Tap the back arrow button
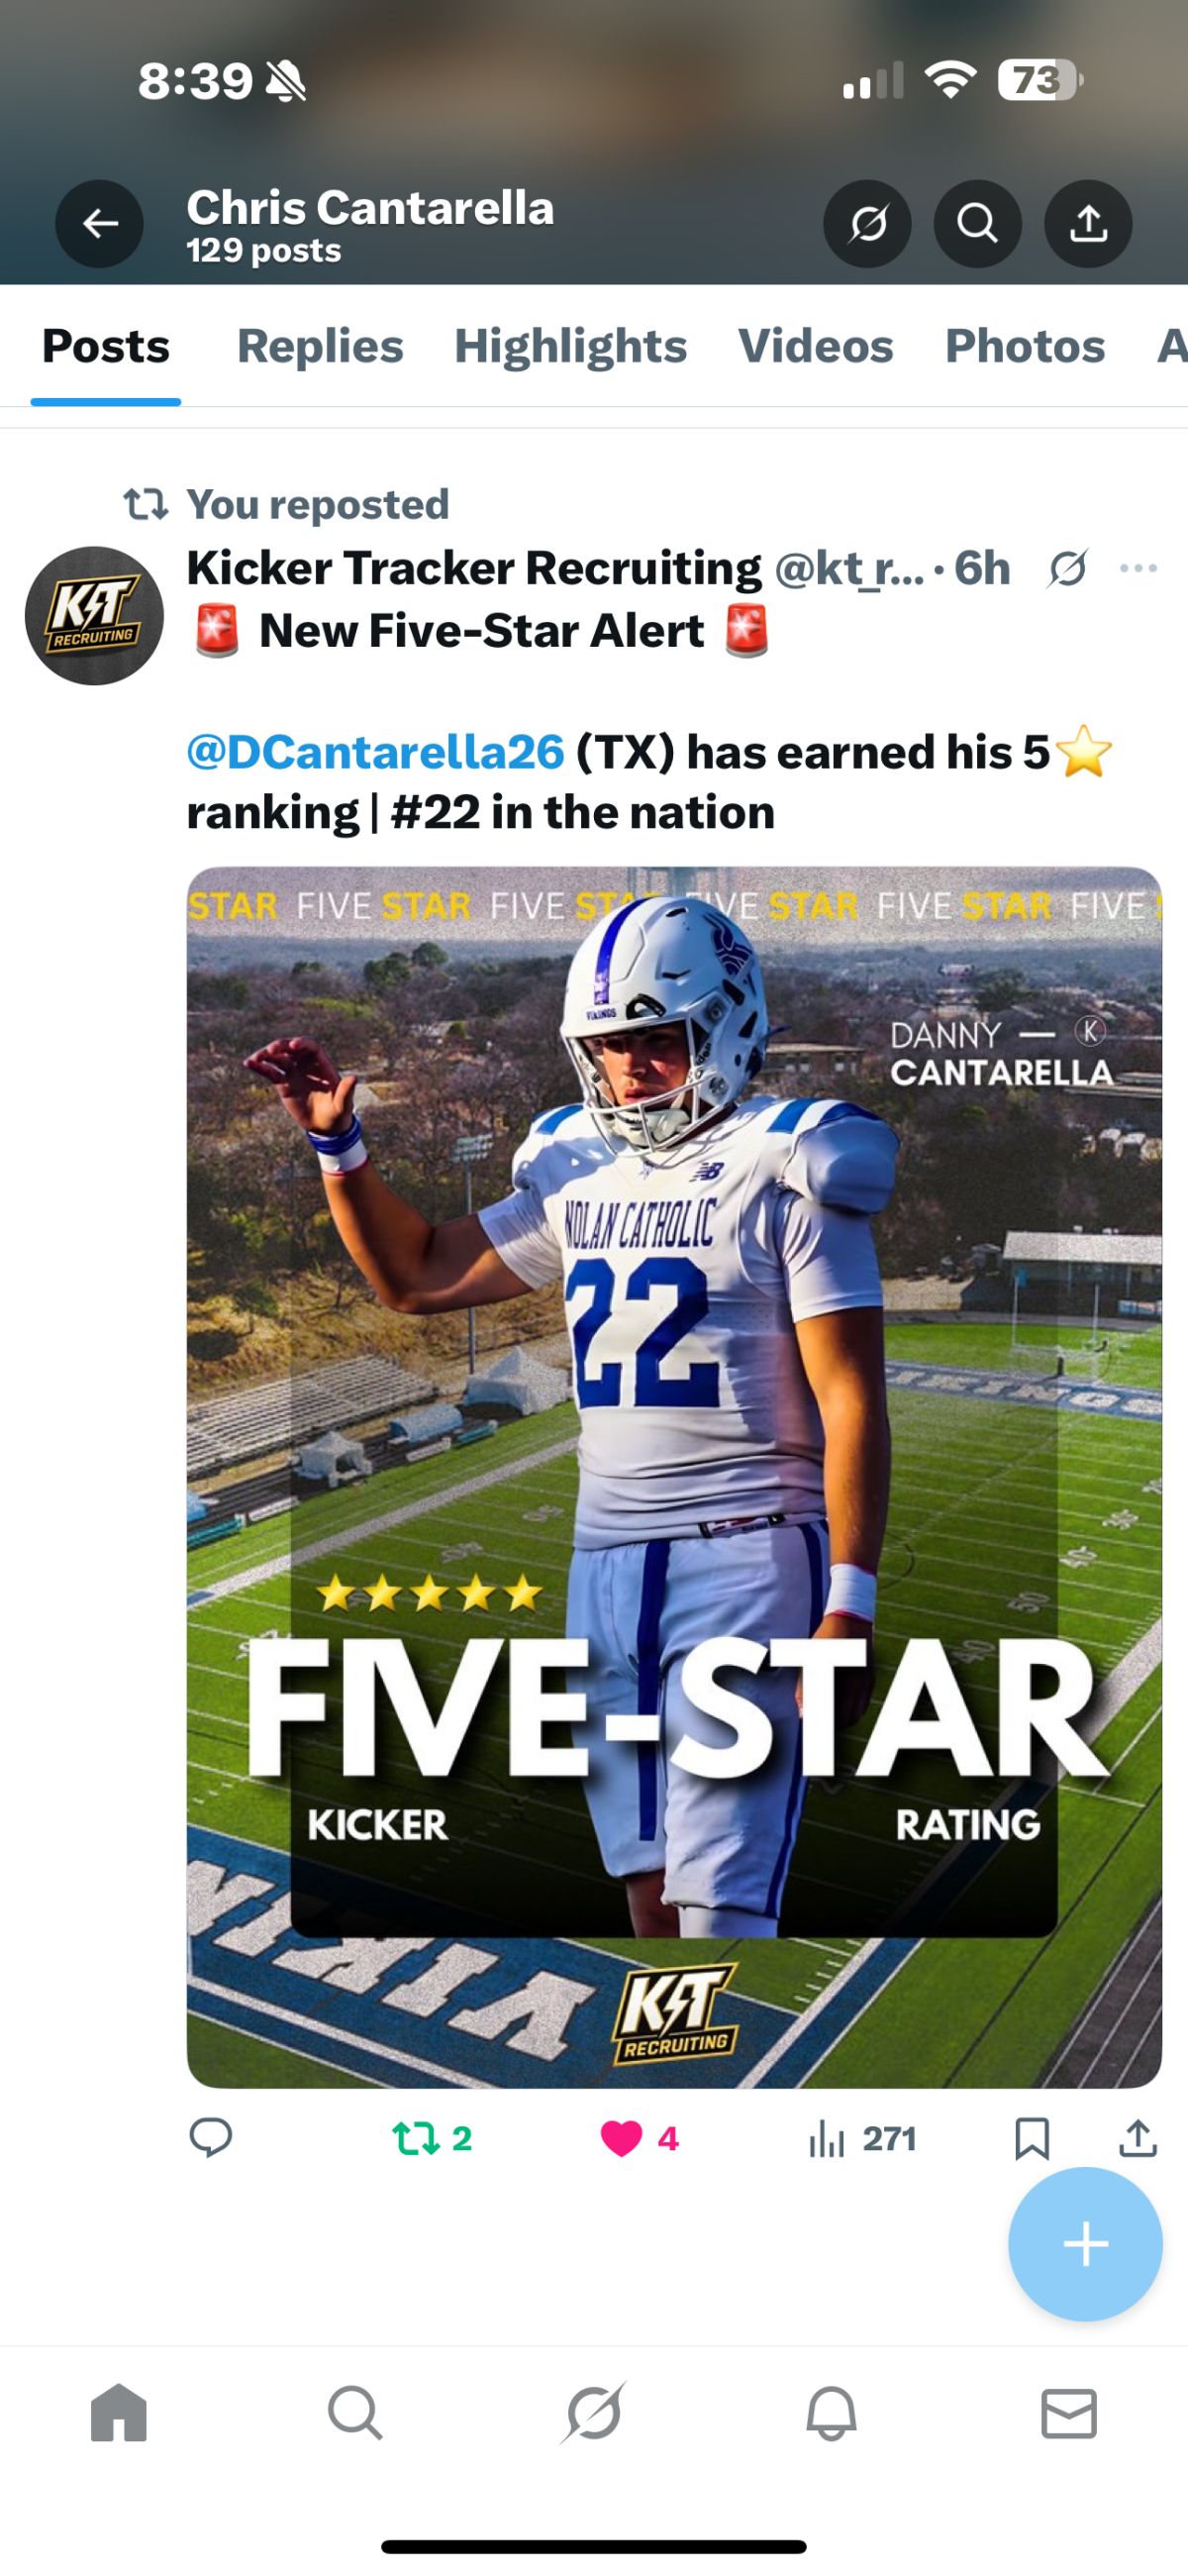1188x2576 pixels. click(99, 224)
